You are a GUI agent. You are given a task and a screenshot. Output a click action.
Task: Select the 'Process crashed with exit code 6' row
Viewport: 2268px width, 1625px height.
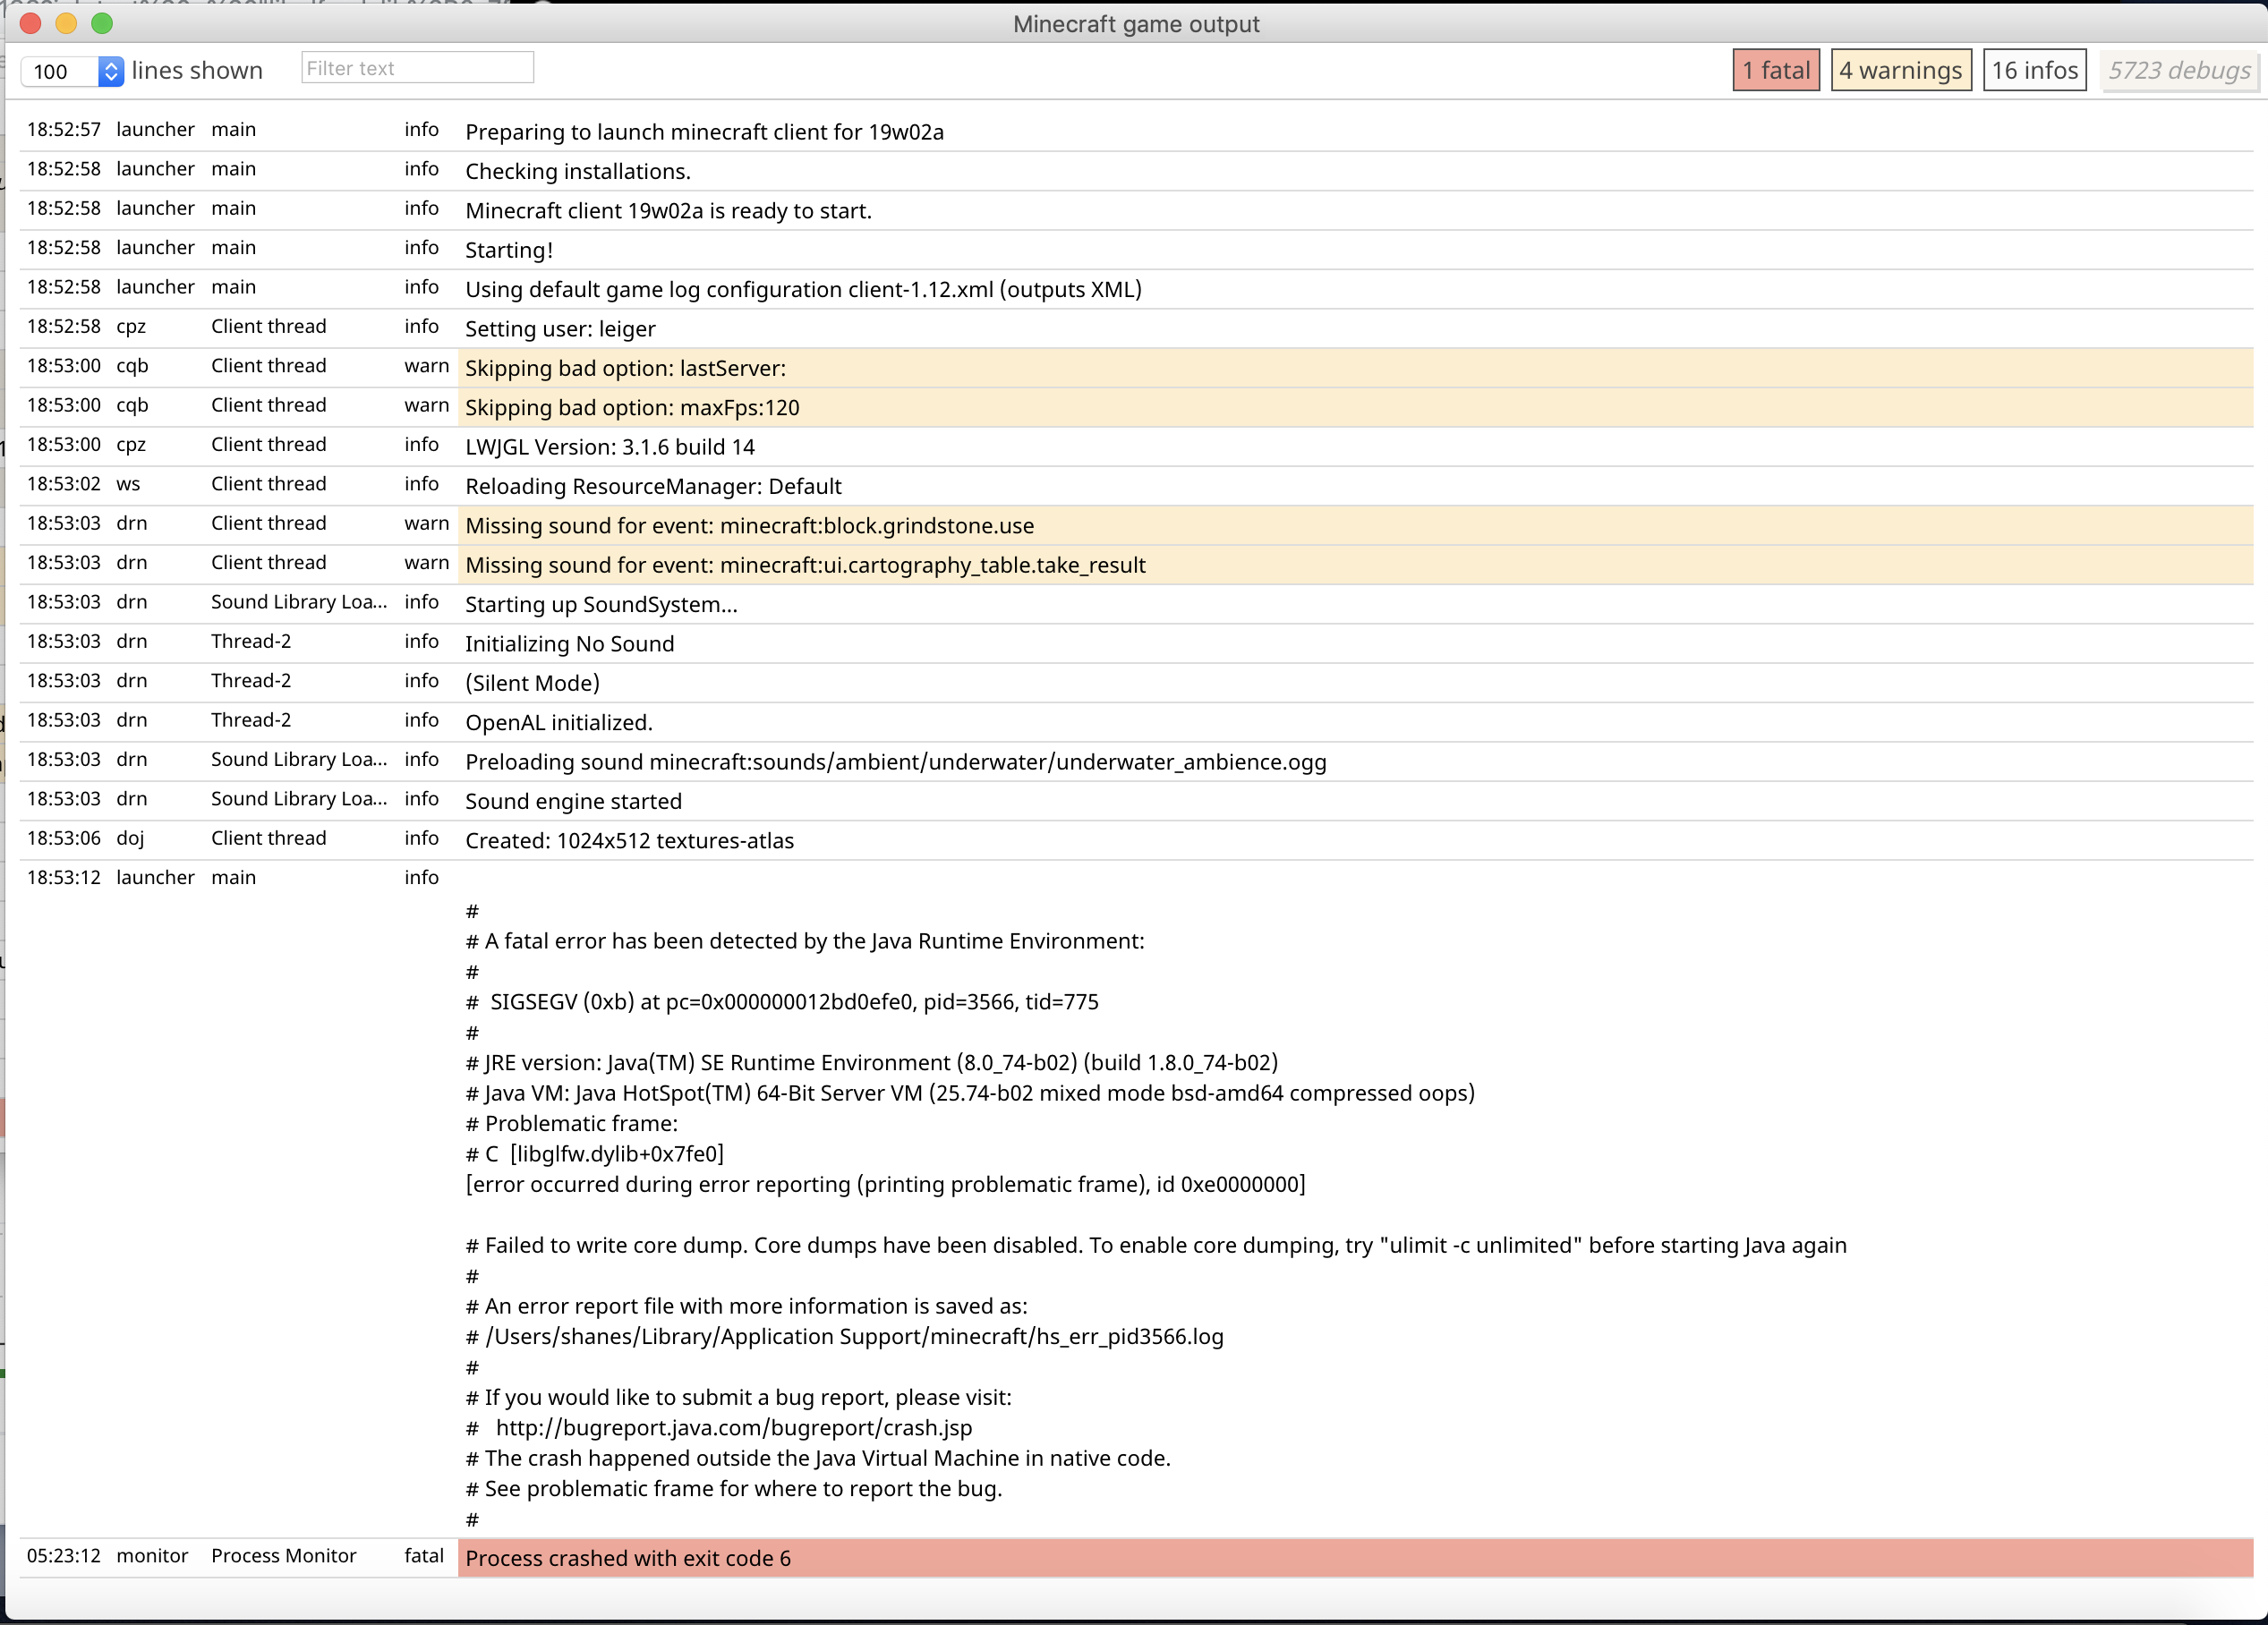click(x=628, y=1558)
